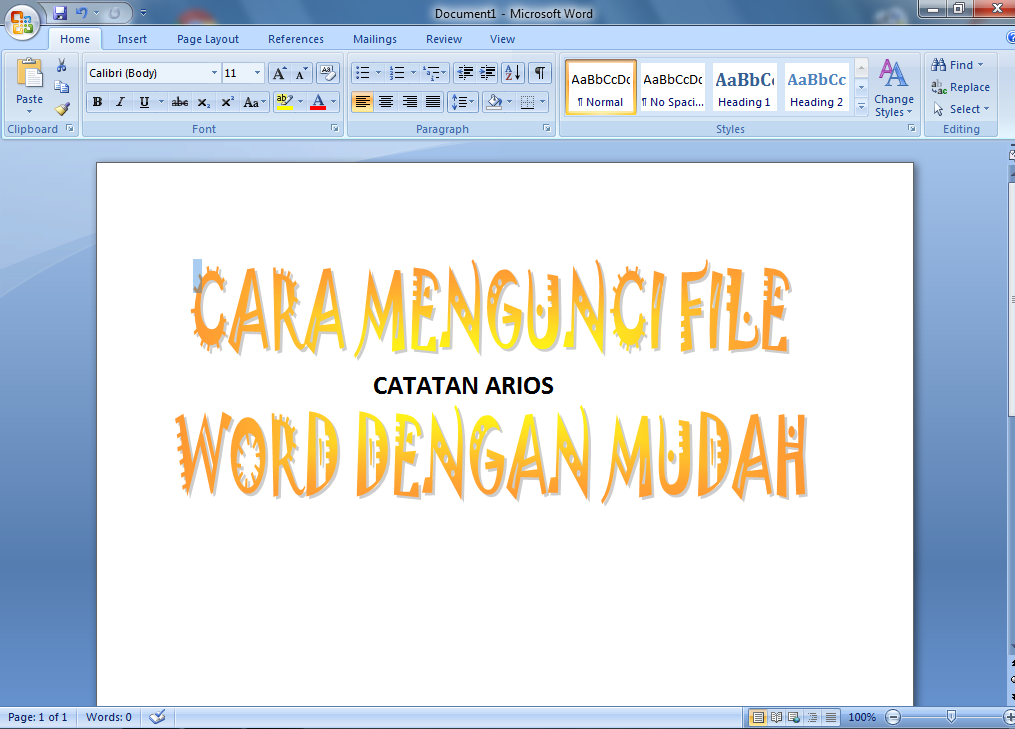Expand the Change Case Aa menu
The width and height of the screenshot is (1015, 729).
(254, 102)
